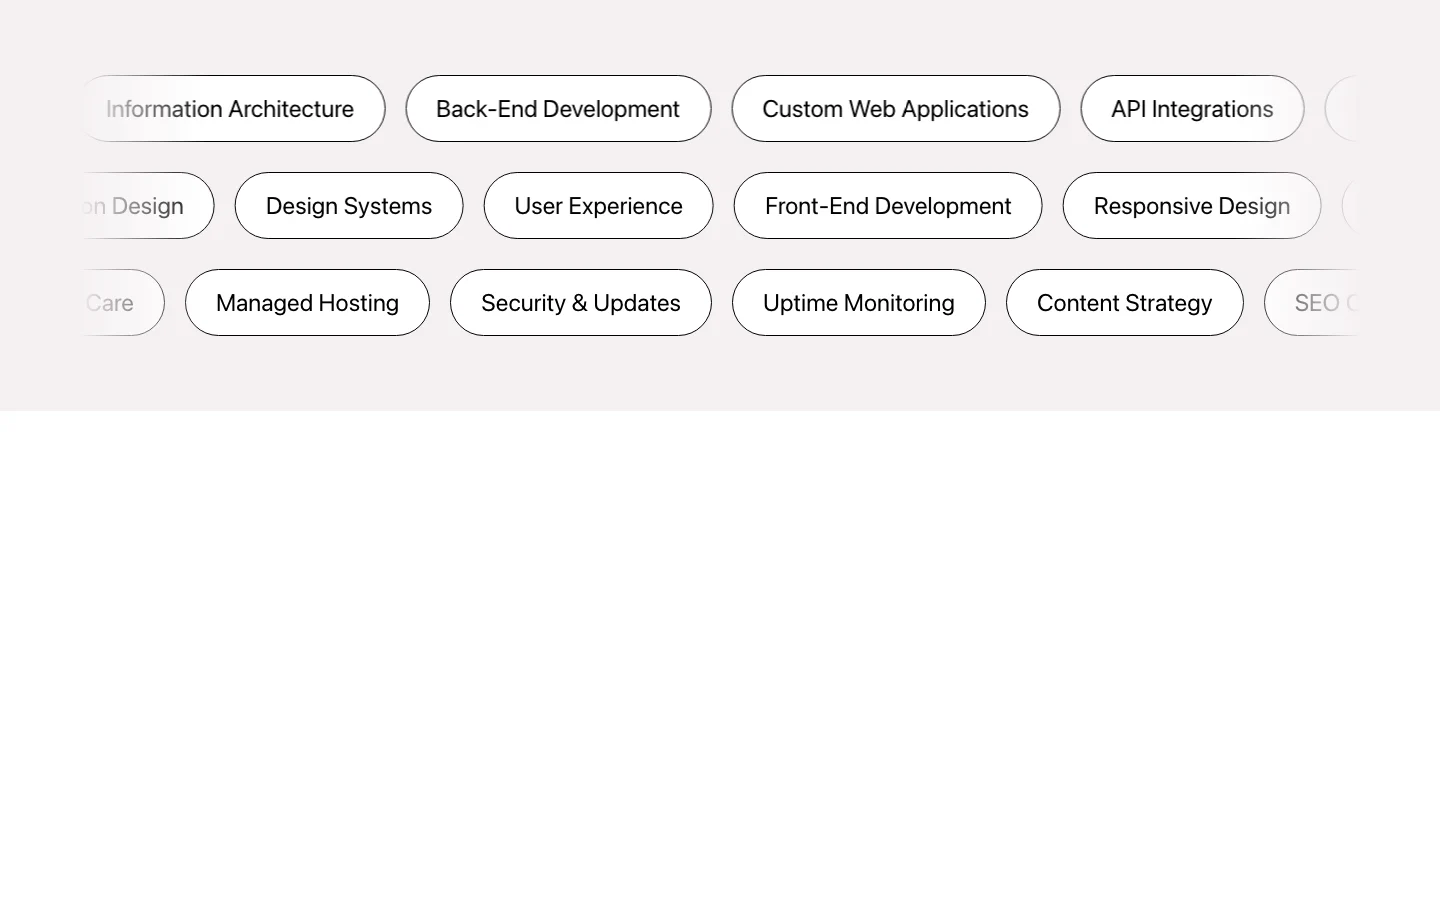Click the word Architecture in the first pill

[291, 109]
